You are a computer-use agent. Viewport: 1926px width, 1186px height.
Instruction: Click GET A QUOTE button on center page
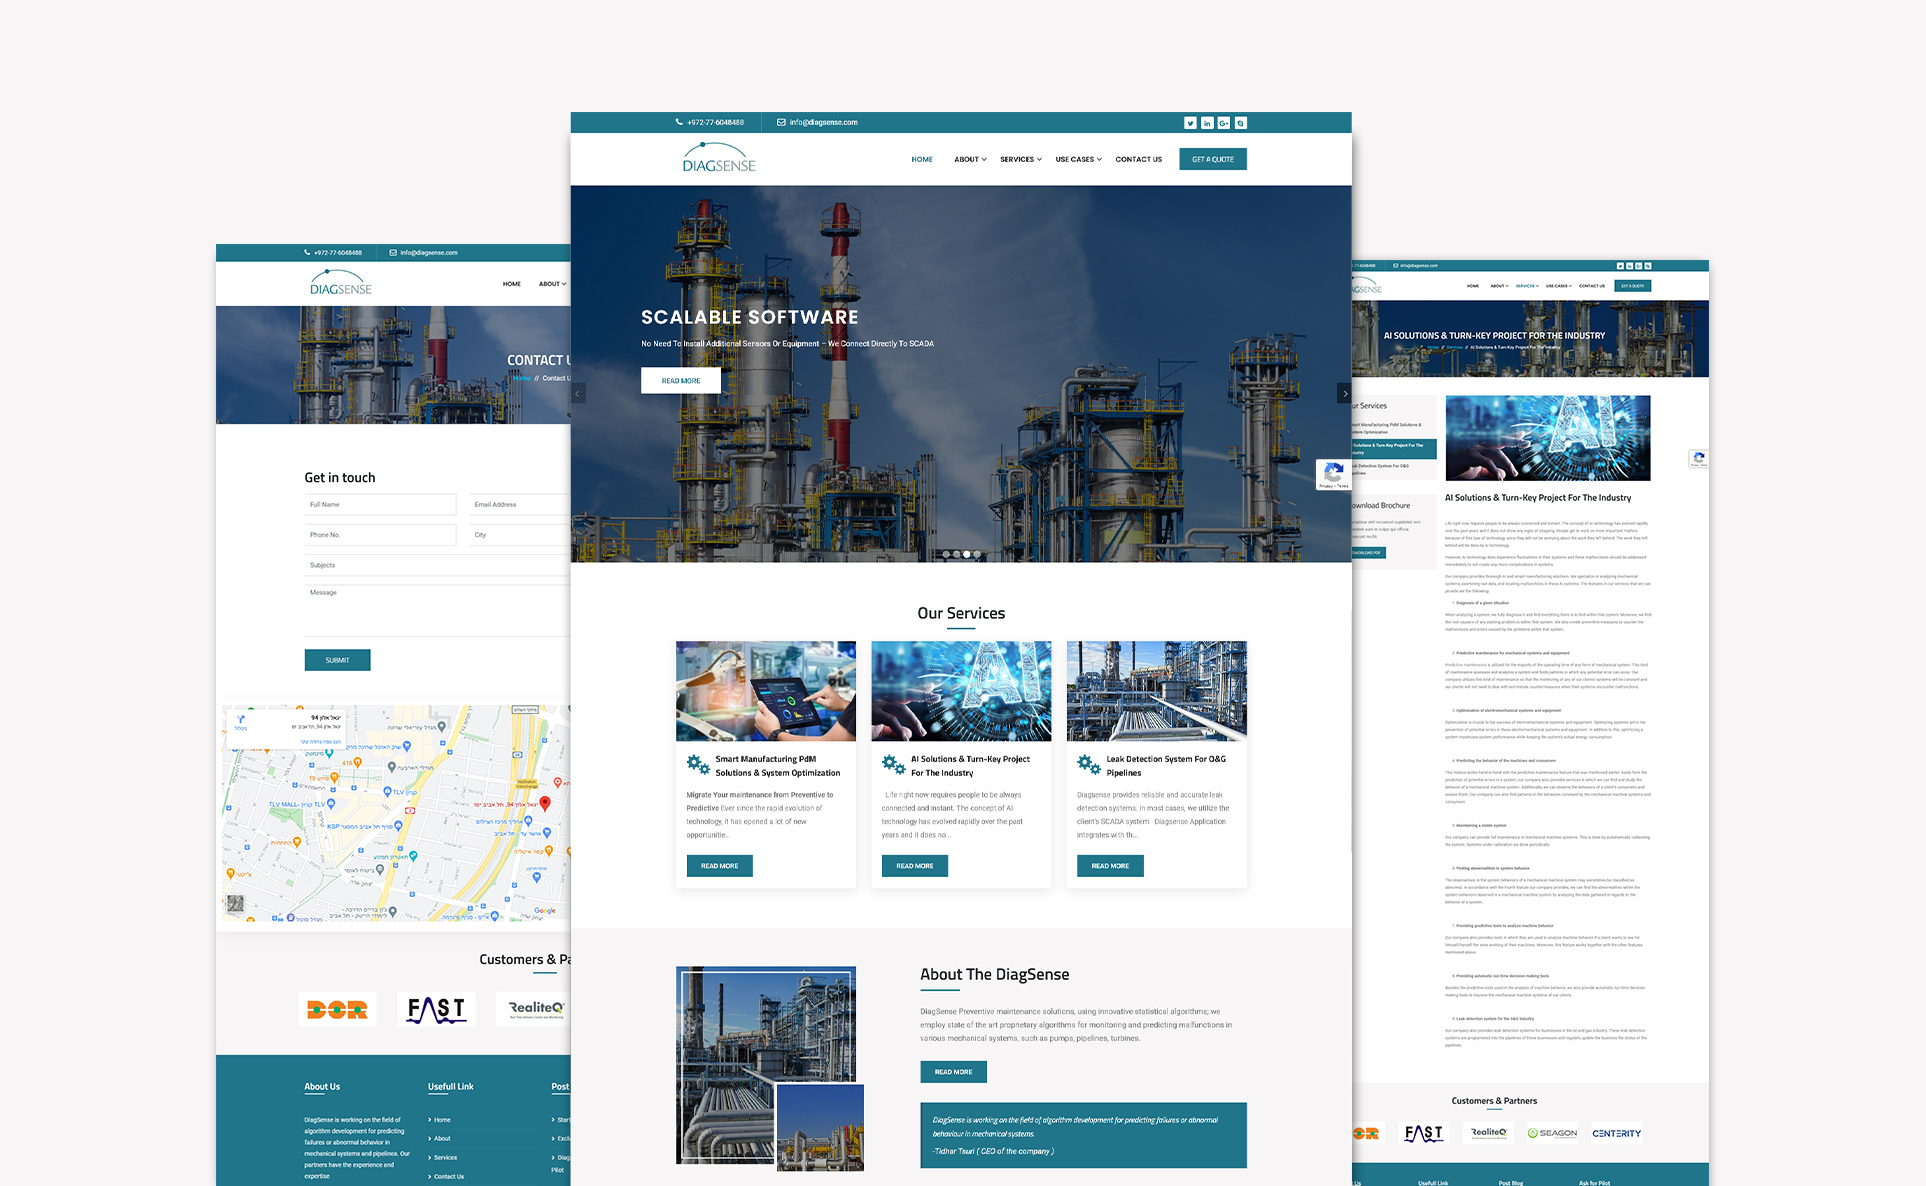pyautogui.click(x=1213, y=159)
